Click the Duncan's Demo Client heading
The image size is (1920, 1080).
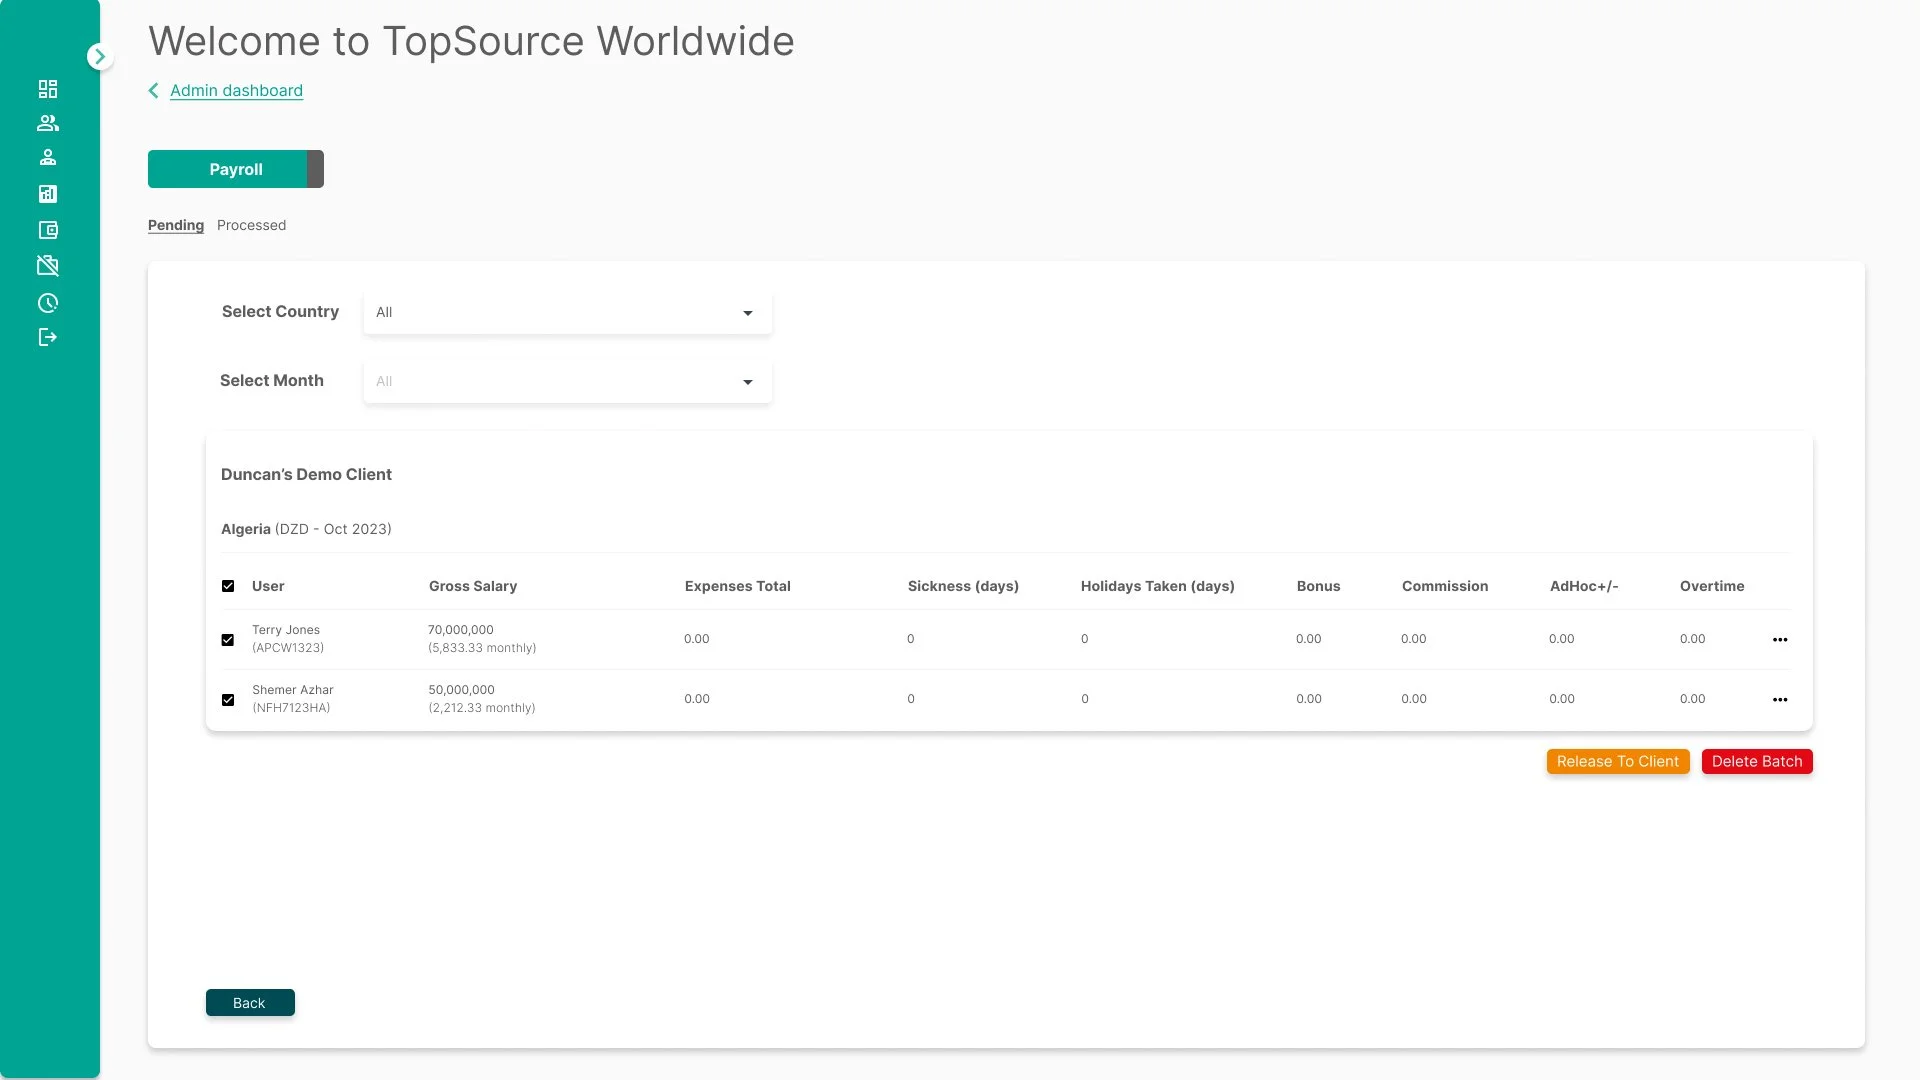pyautogui.click(x=306, y=474)
